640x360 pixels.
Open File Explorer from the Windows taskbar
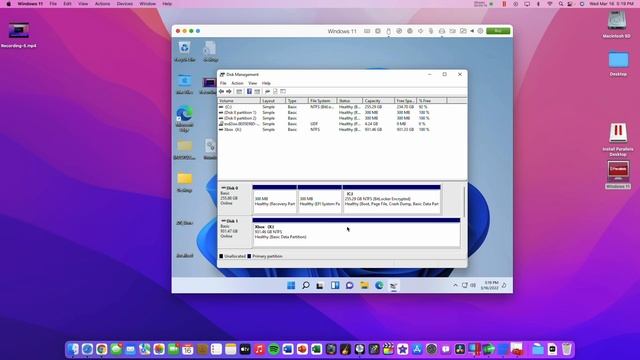[x=364, y=285]
